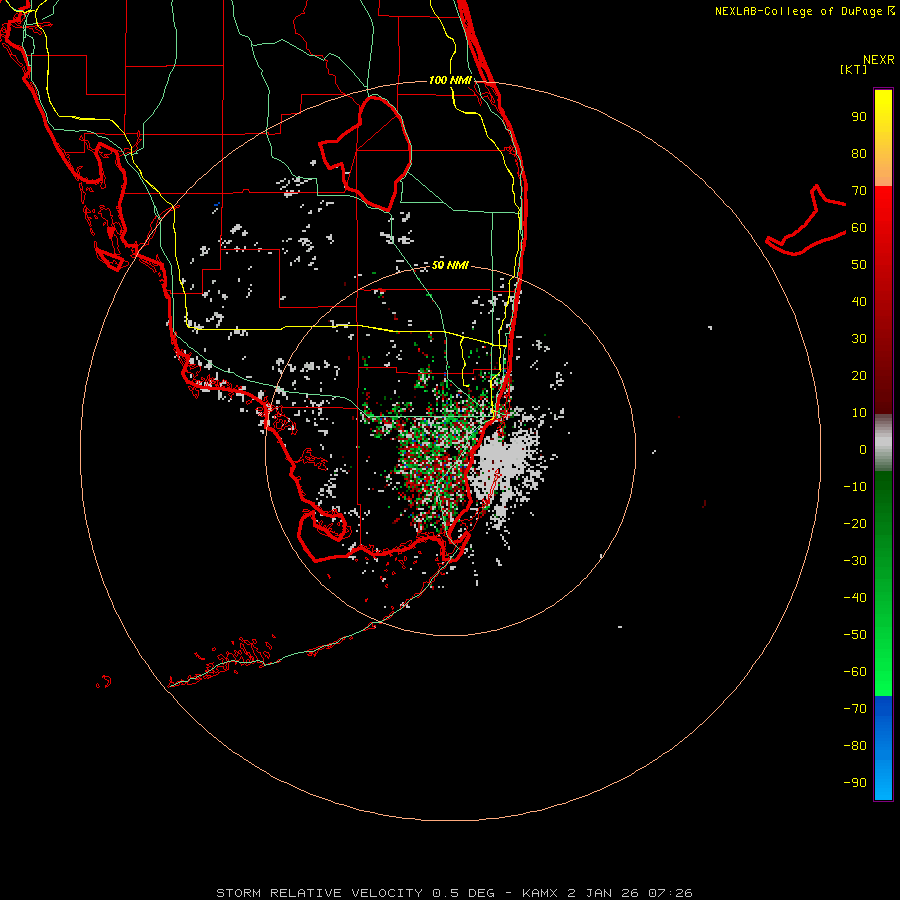Viewport: 900px width, 900px height.
Task: Click the Storm Relative Velocity caption at bottom
Action: click(x=454, y=893)
